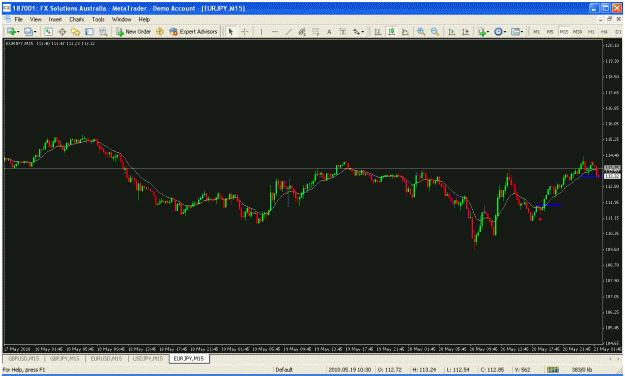The image size is (625, 376).
Task: Select the Fibonacci Retracement tool
Action: pyautogui.click(x=315, y=31)
